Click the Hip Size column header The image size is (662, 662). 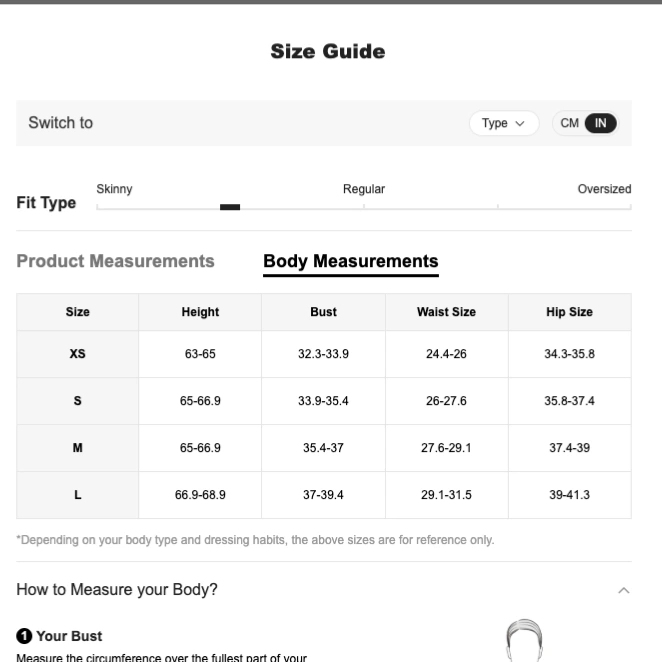point(570,312)
